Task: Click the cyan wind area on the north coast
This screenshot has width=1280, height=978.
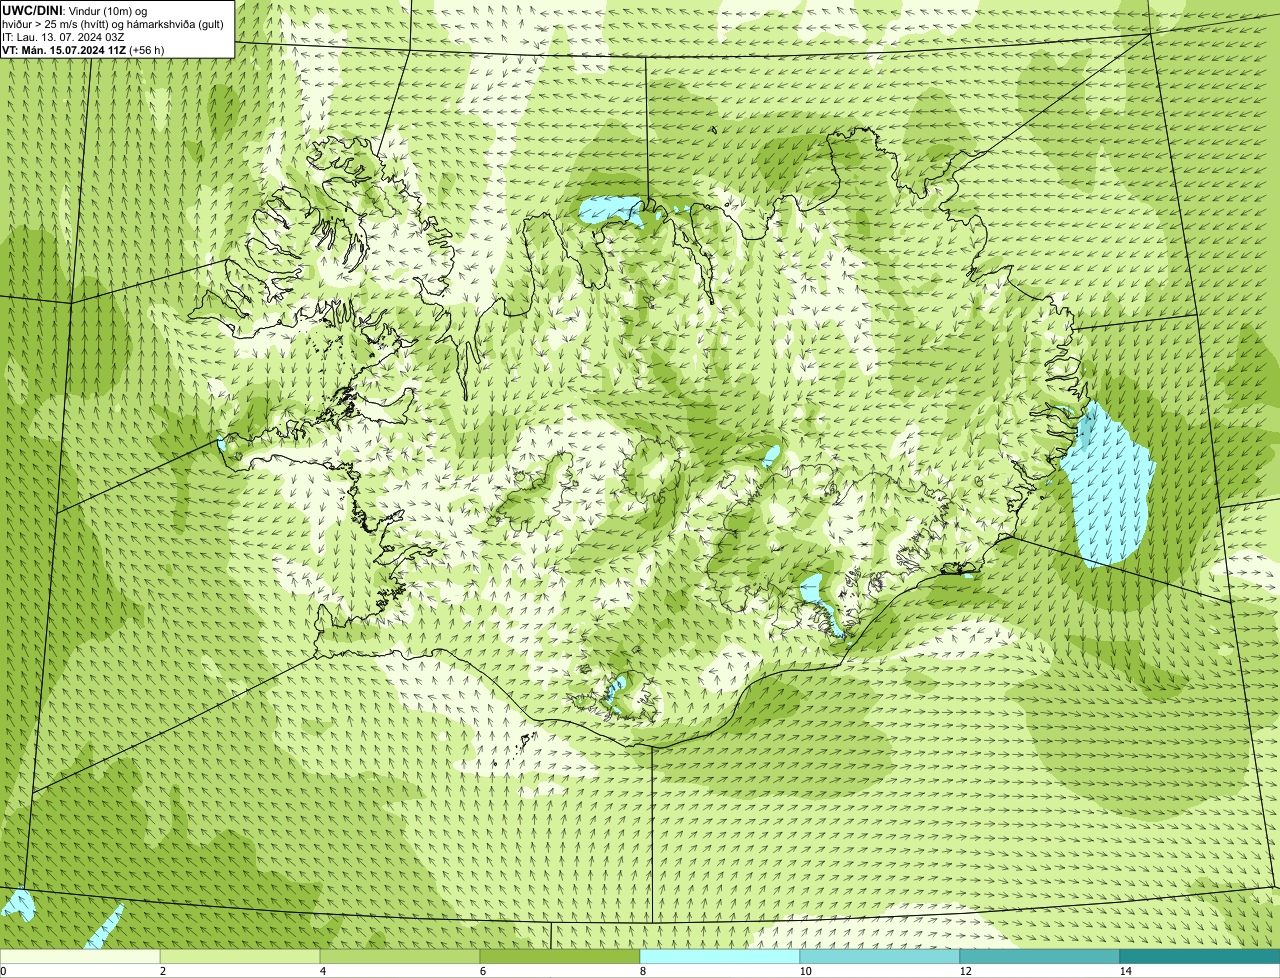Action: pos(612,211)
